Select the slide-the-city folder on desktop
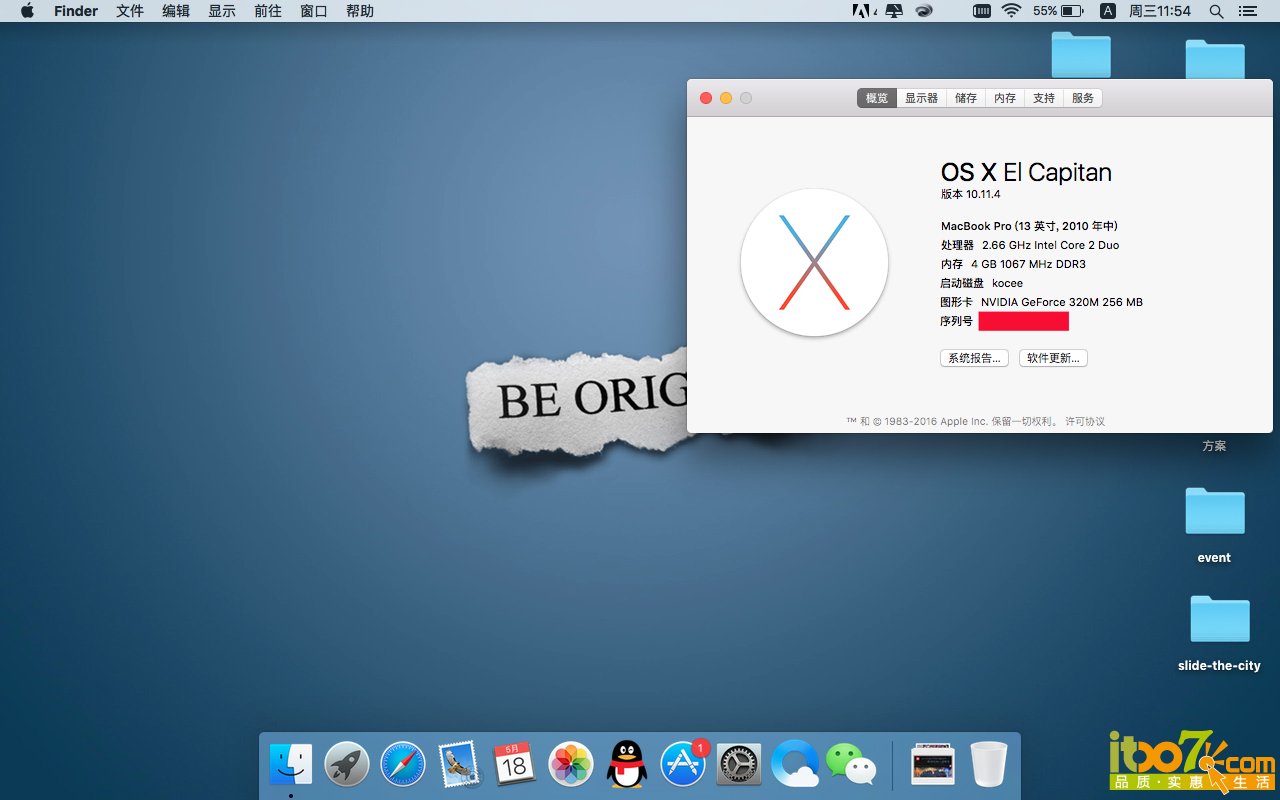 click(x=1220, y=619)
